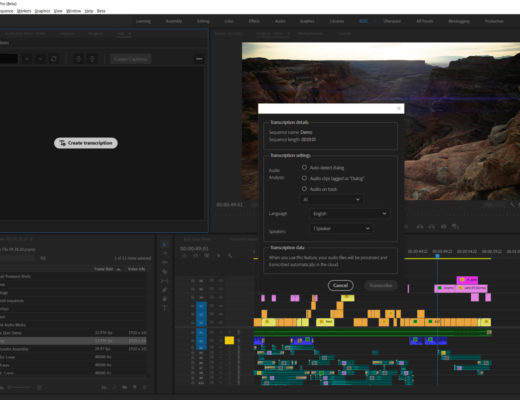Open the Speakers dropdown
Image resolution: width=520 pixels, height=400 pixels.
click(341, 228)
